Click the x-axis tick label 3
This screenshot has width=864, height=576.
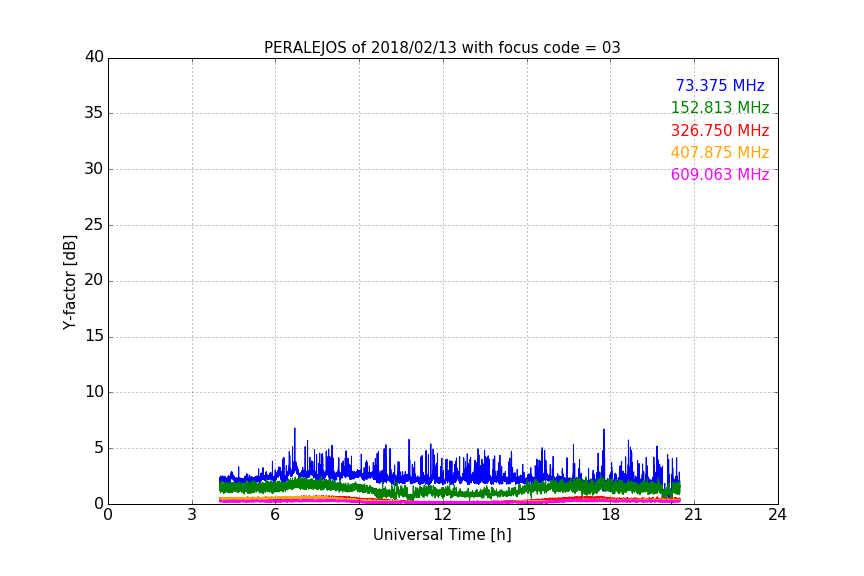tap(192, 515)
